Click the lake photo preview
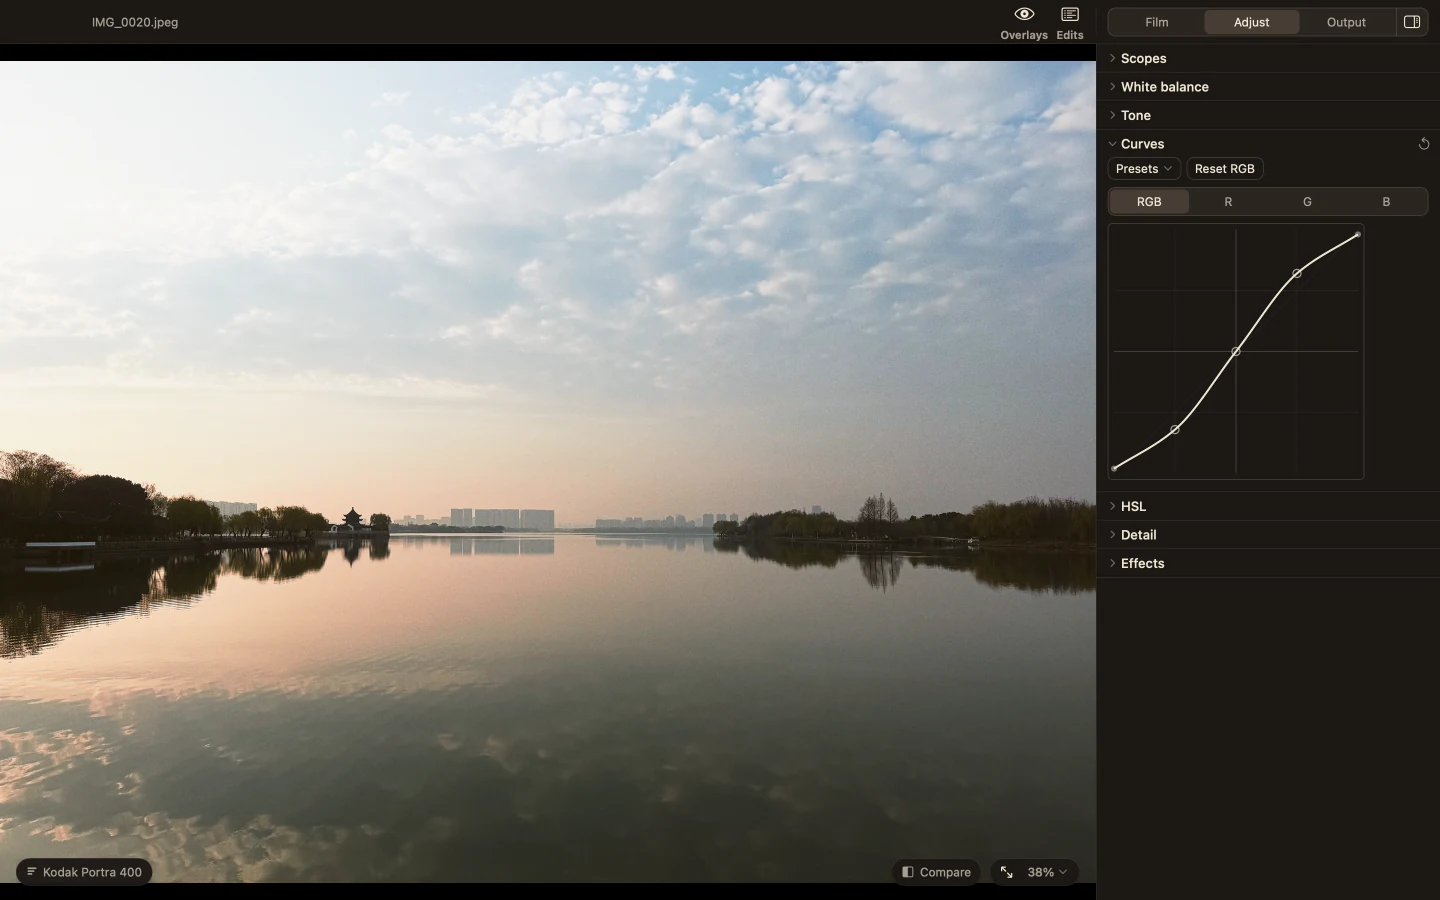This screenshot has width=1440, height=900. tap(548, 472)
